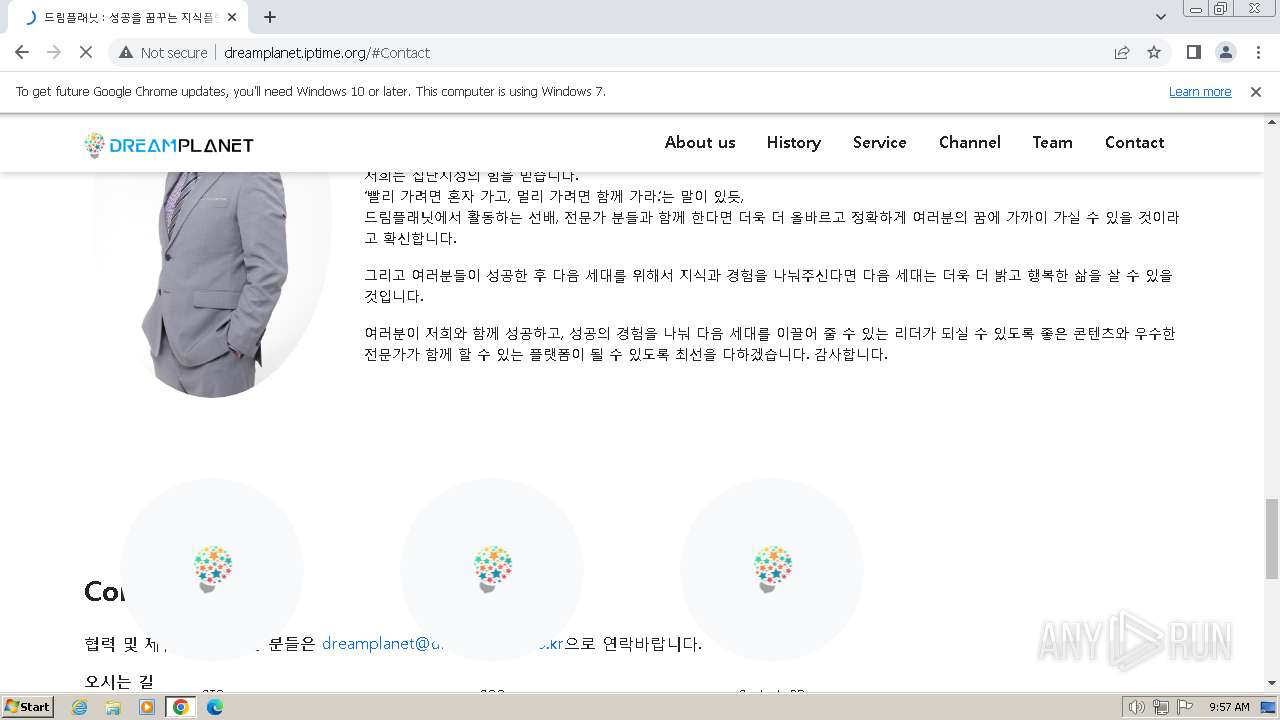Open the Windows Start menu

(x=27, y=706)
